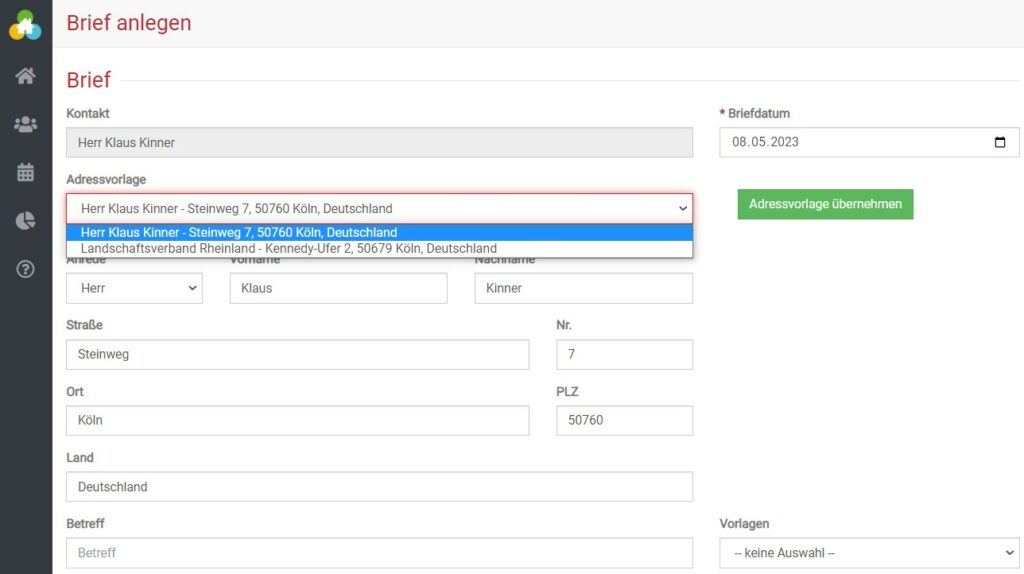The image size is (1024, 574).
Task: Open the Home icon in sidebar
Action: pyautogui.click(x=25, y=76)
